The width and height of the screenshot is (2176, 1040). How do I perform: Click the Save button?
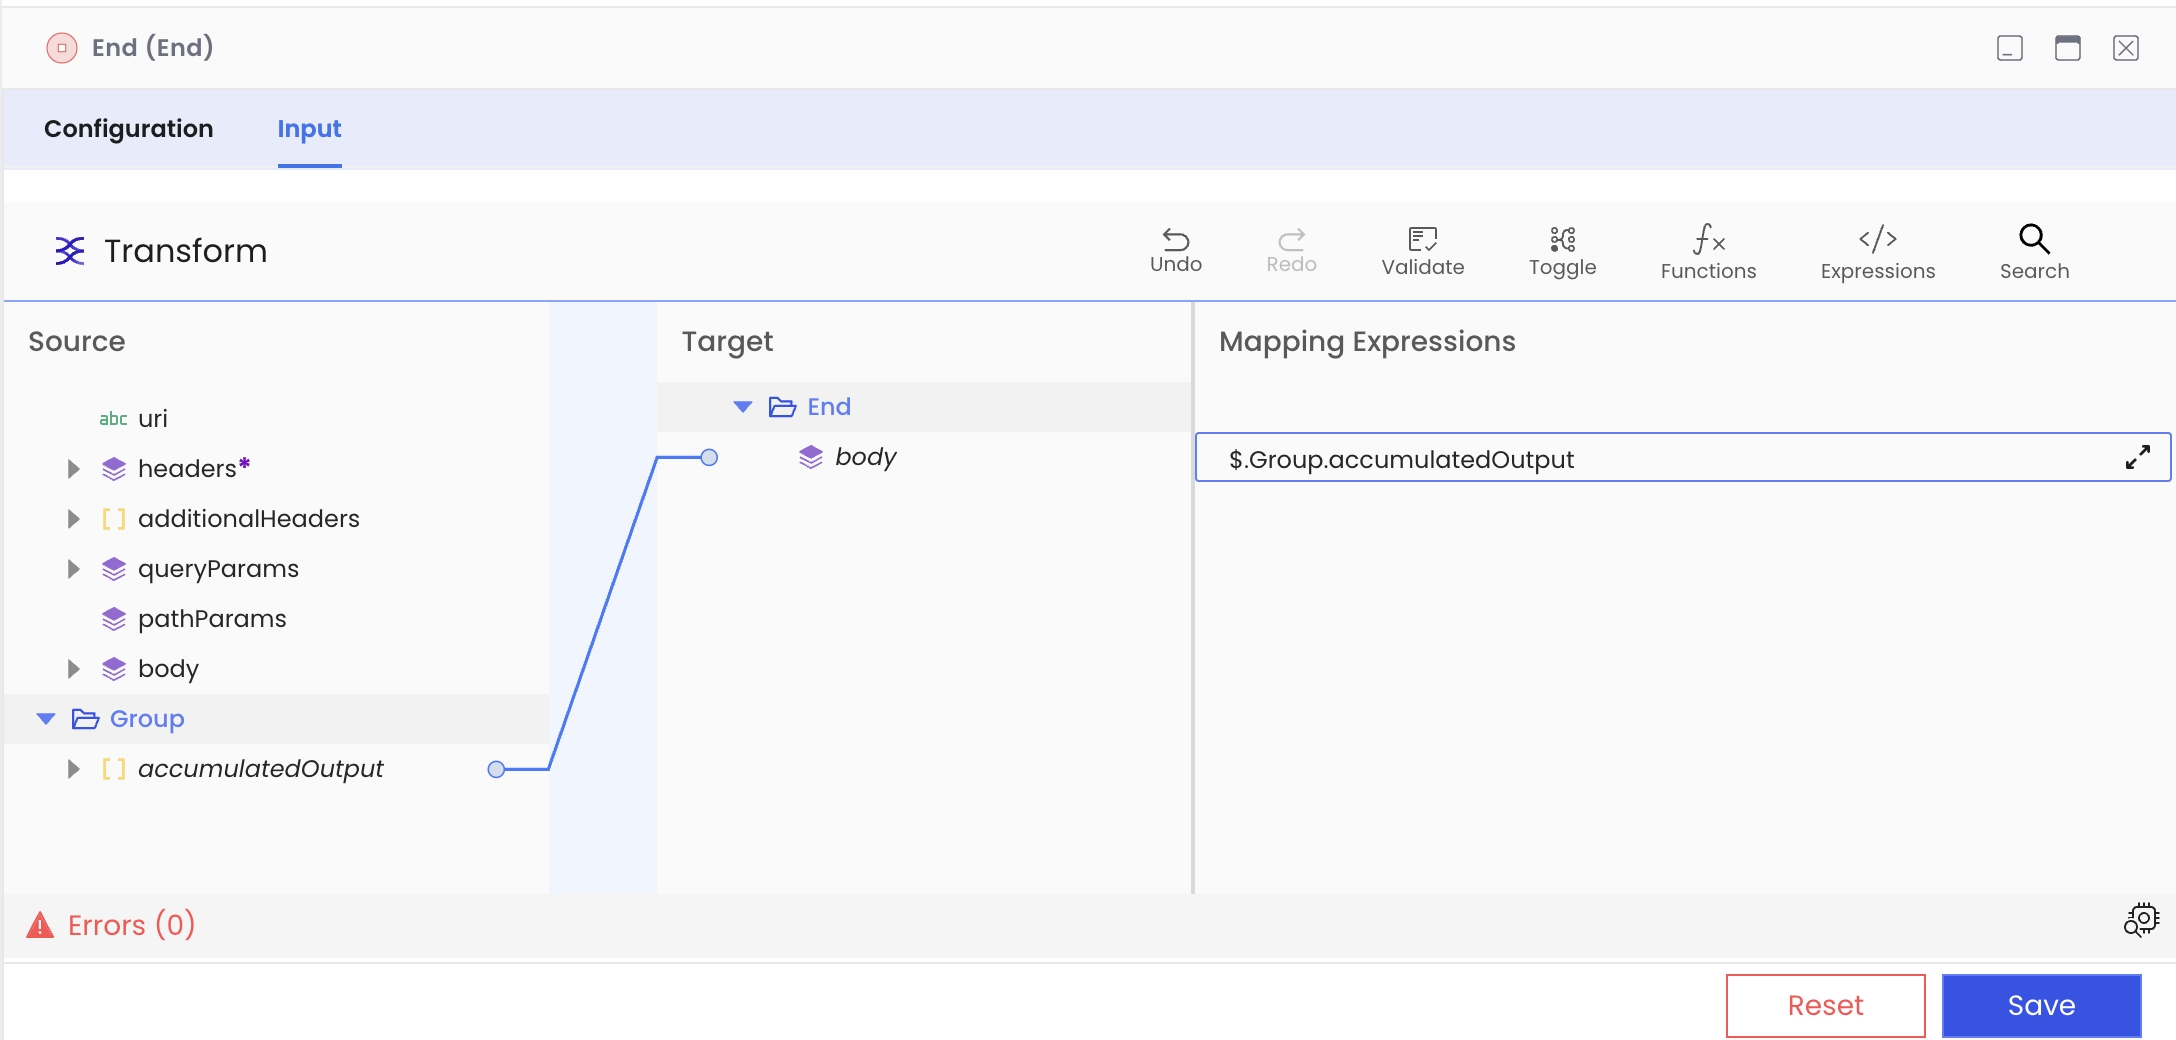pos(2040,1005)
